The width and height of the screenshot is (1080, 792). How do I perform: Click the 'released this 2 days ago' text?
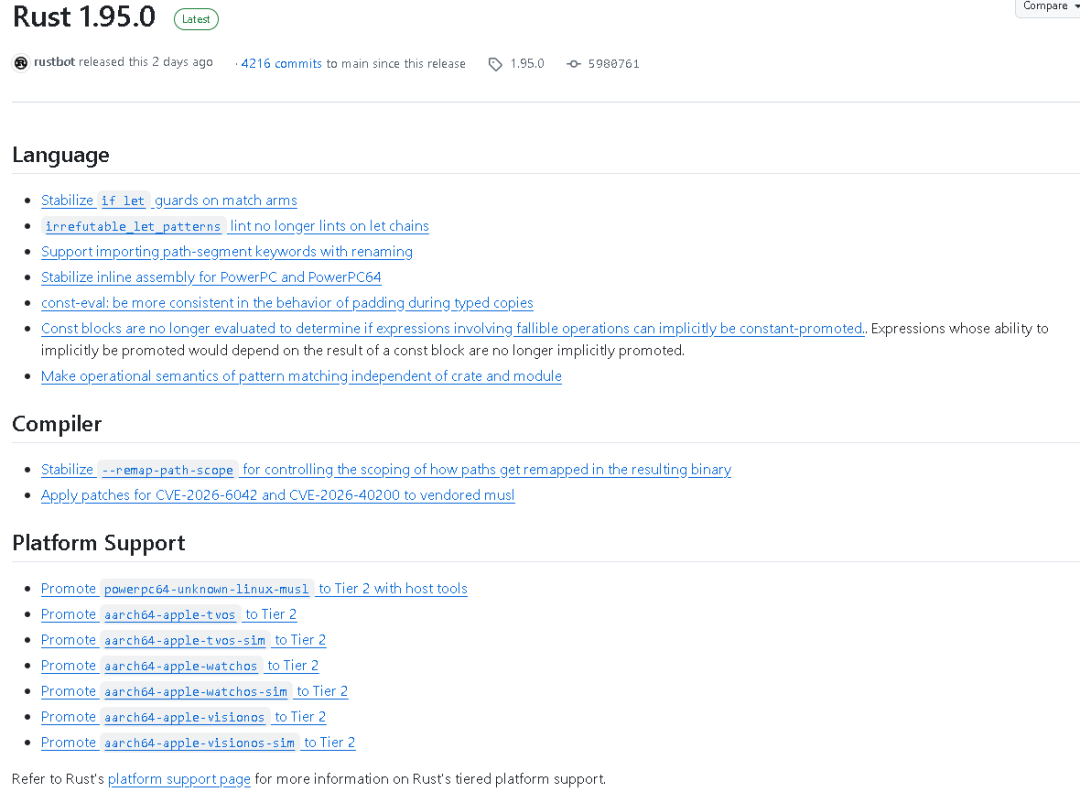point(145,62)
